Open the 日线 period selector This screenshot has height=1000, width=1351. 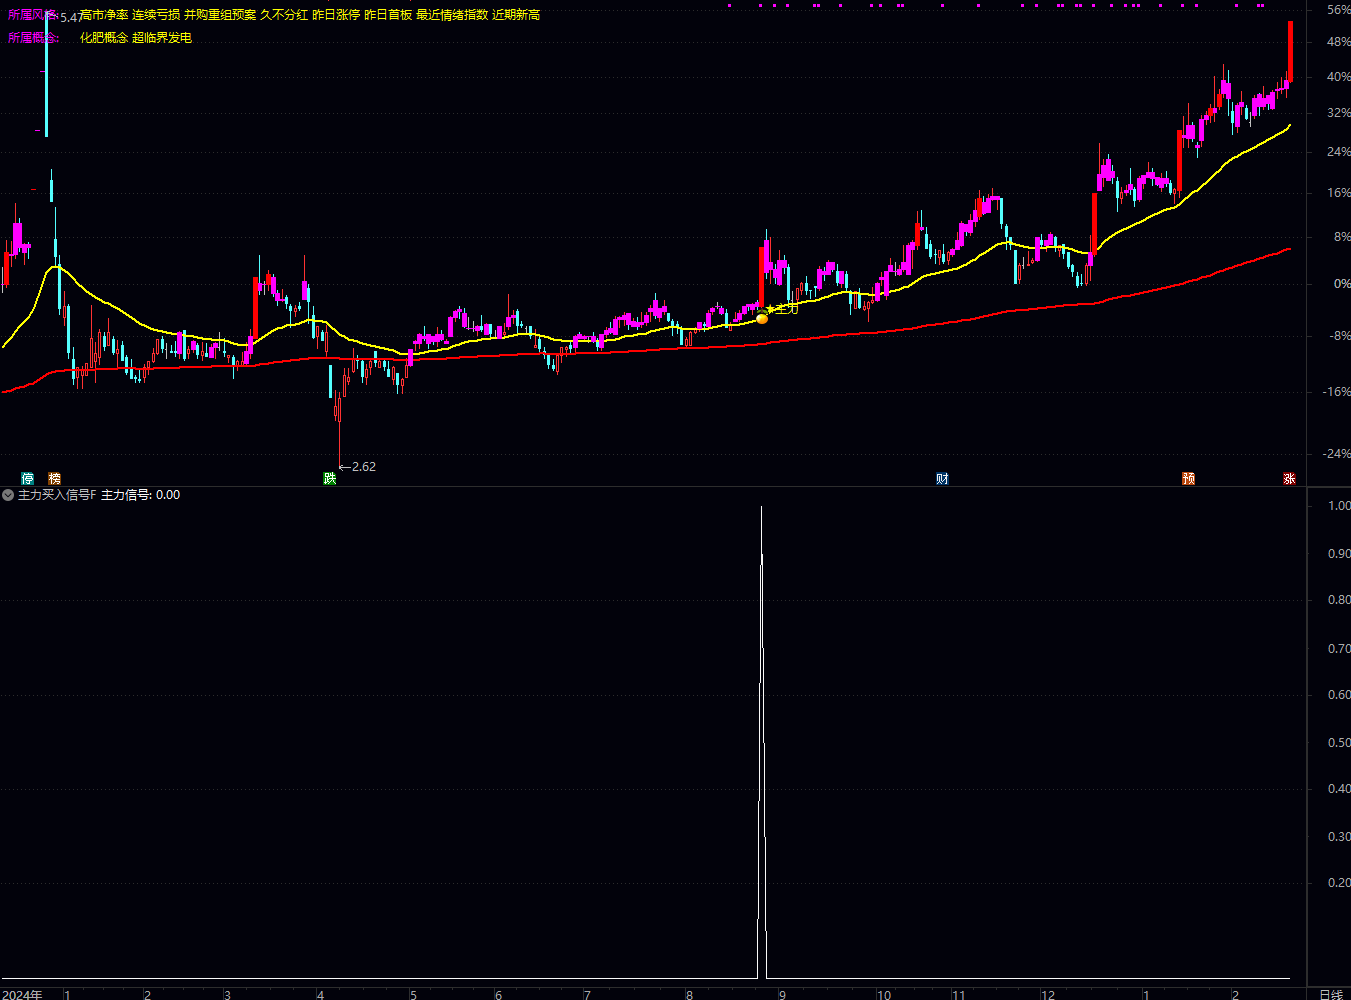coord(1331,994)
